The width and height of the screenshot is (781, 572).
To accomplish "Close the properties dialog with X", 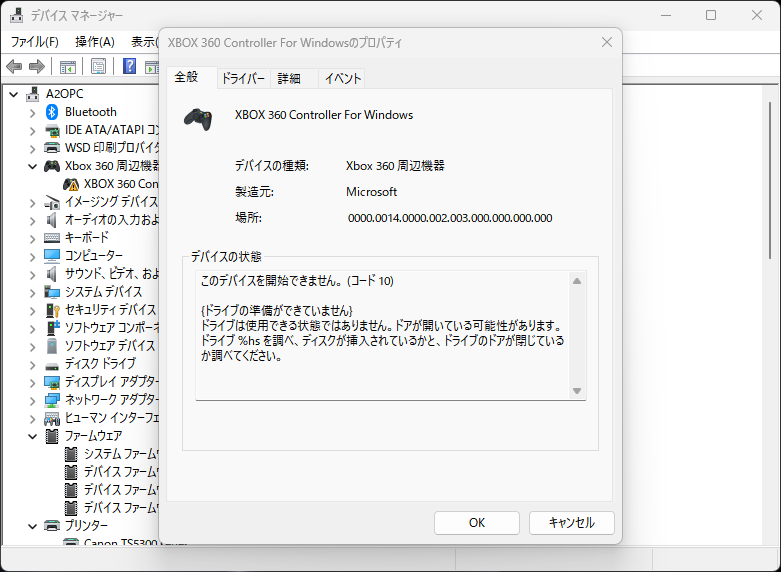I will [x=607, y=42].
